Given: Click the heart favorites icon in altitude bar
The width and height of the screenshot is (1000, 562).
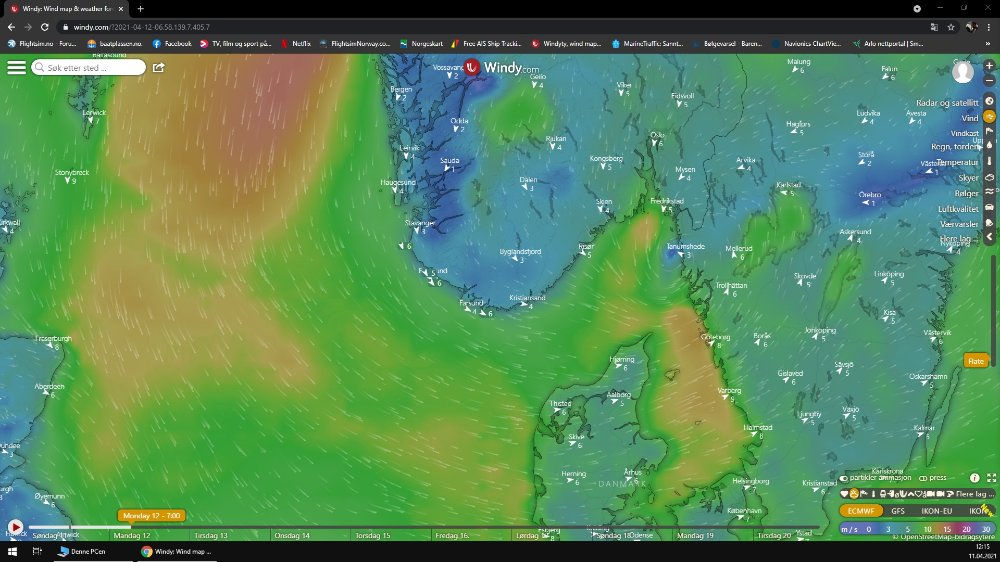Looking at the screenshot, I should (x=844, y=494).
